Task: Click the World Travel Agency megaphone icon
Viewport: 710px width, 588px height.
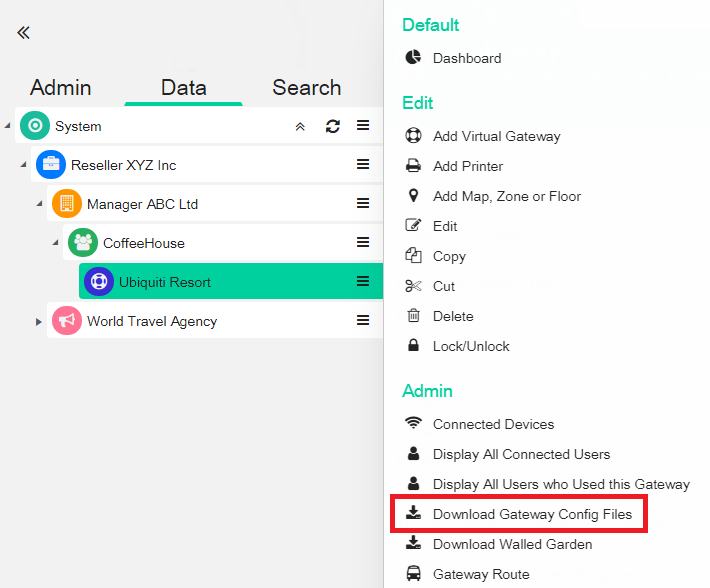Action: (67, 321)
